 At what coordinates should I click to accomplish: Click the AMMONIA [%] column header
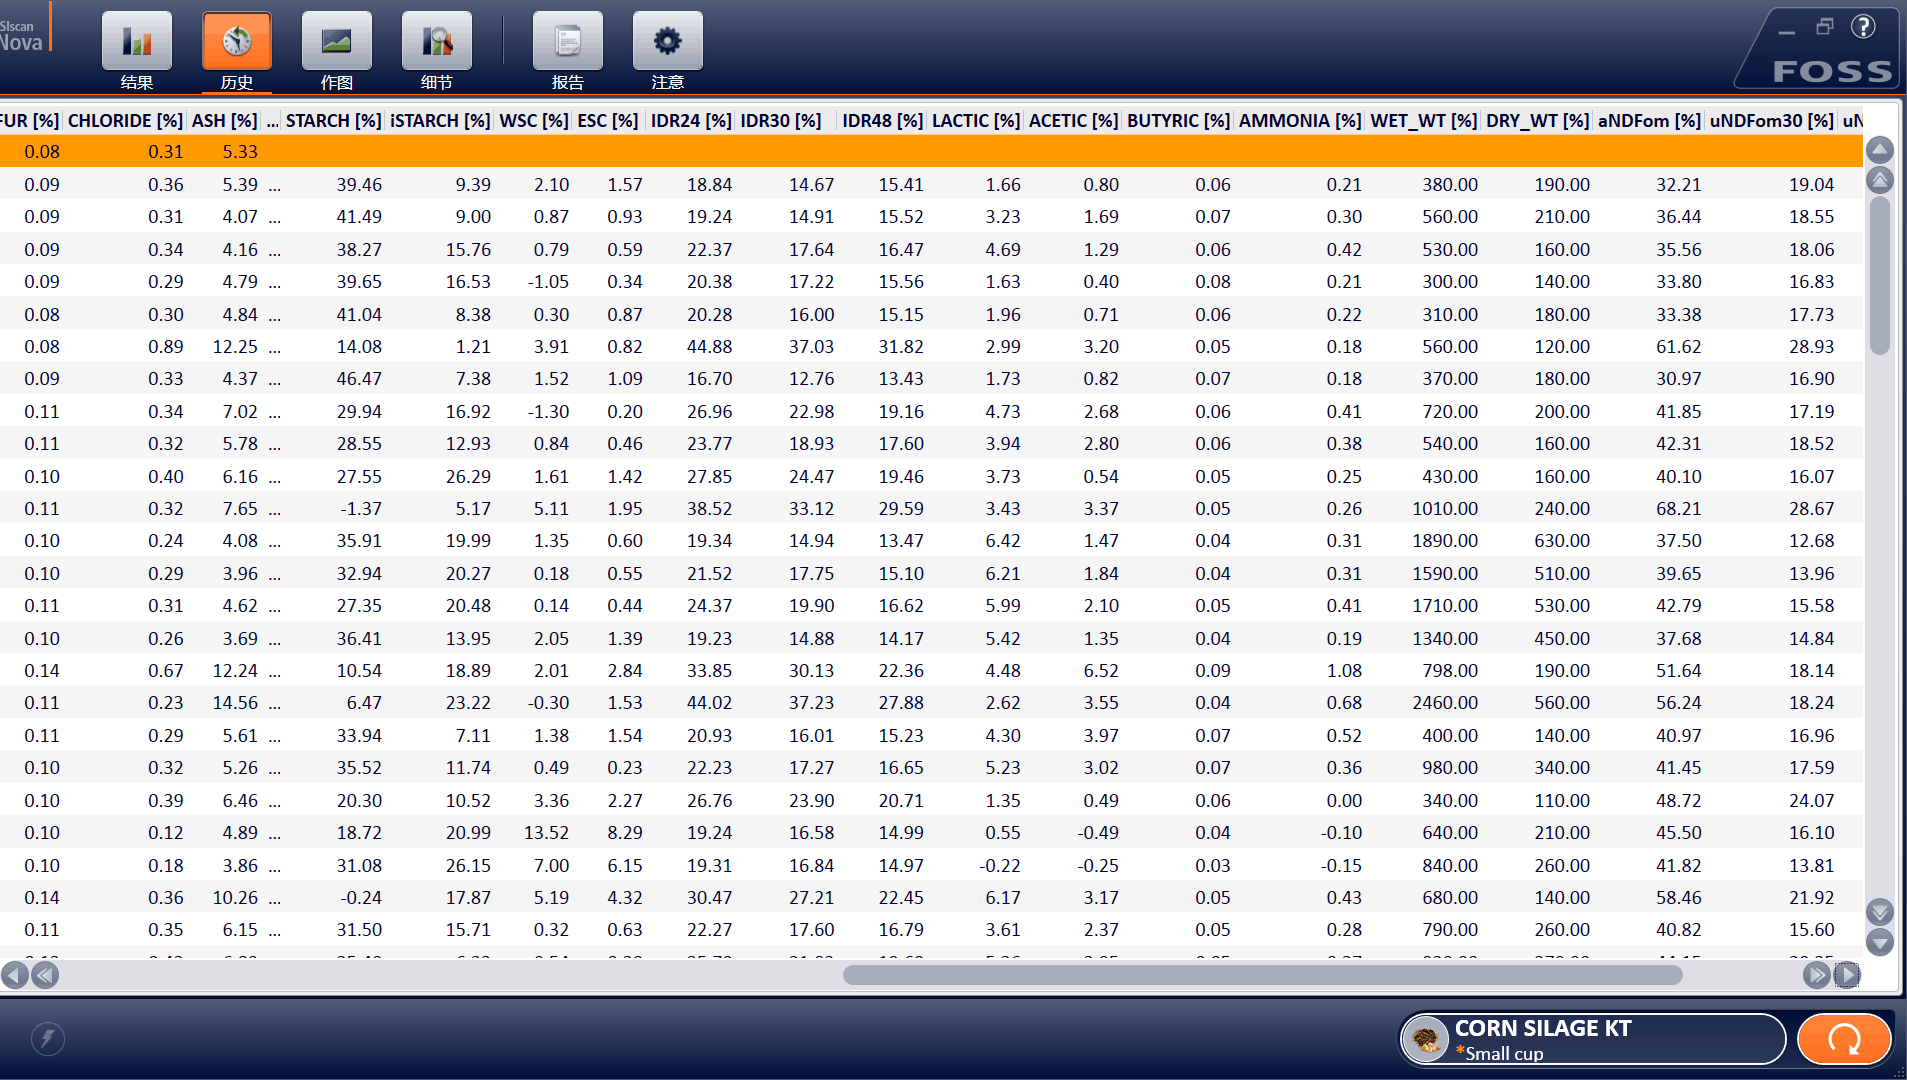pyautogui.click(x=1300, y=120)
